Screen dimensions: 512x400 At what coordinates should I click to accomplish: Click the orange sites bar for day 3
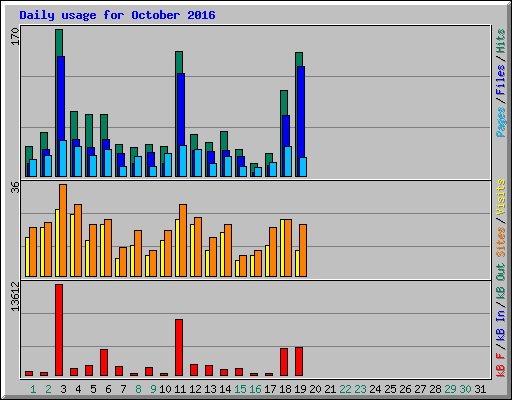tap(63, 230)
